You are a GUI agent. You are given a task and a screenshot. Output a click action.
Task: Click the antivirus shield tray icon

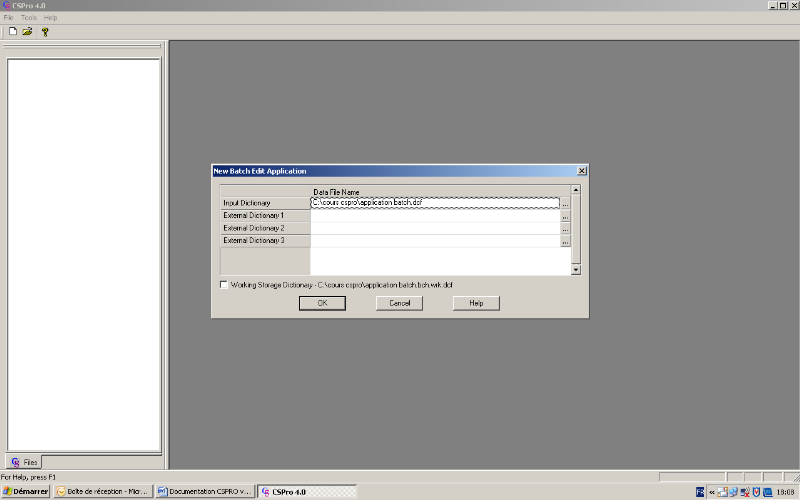[x=756, y=492]
